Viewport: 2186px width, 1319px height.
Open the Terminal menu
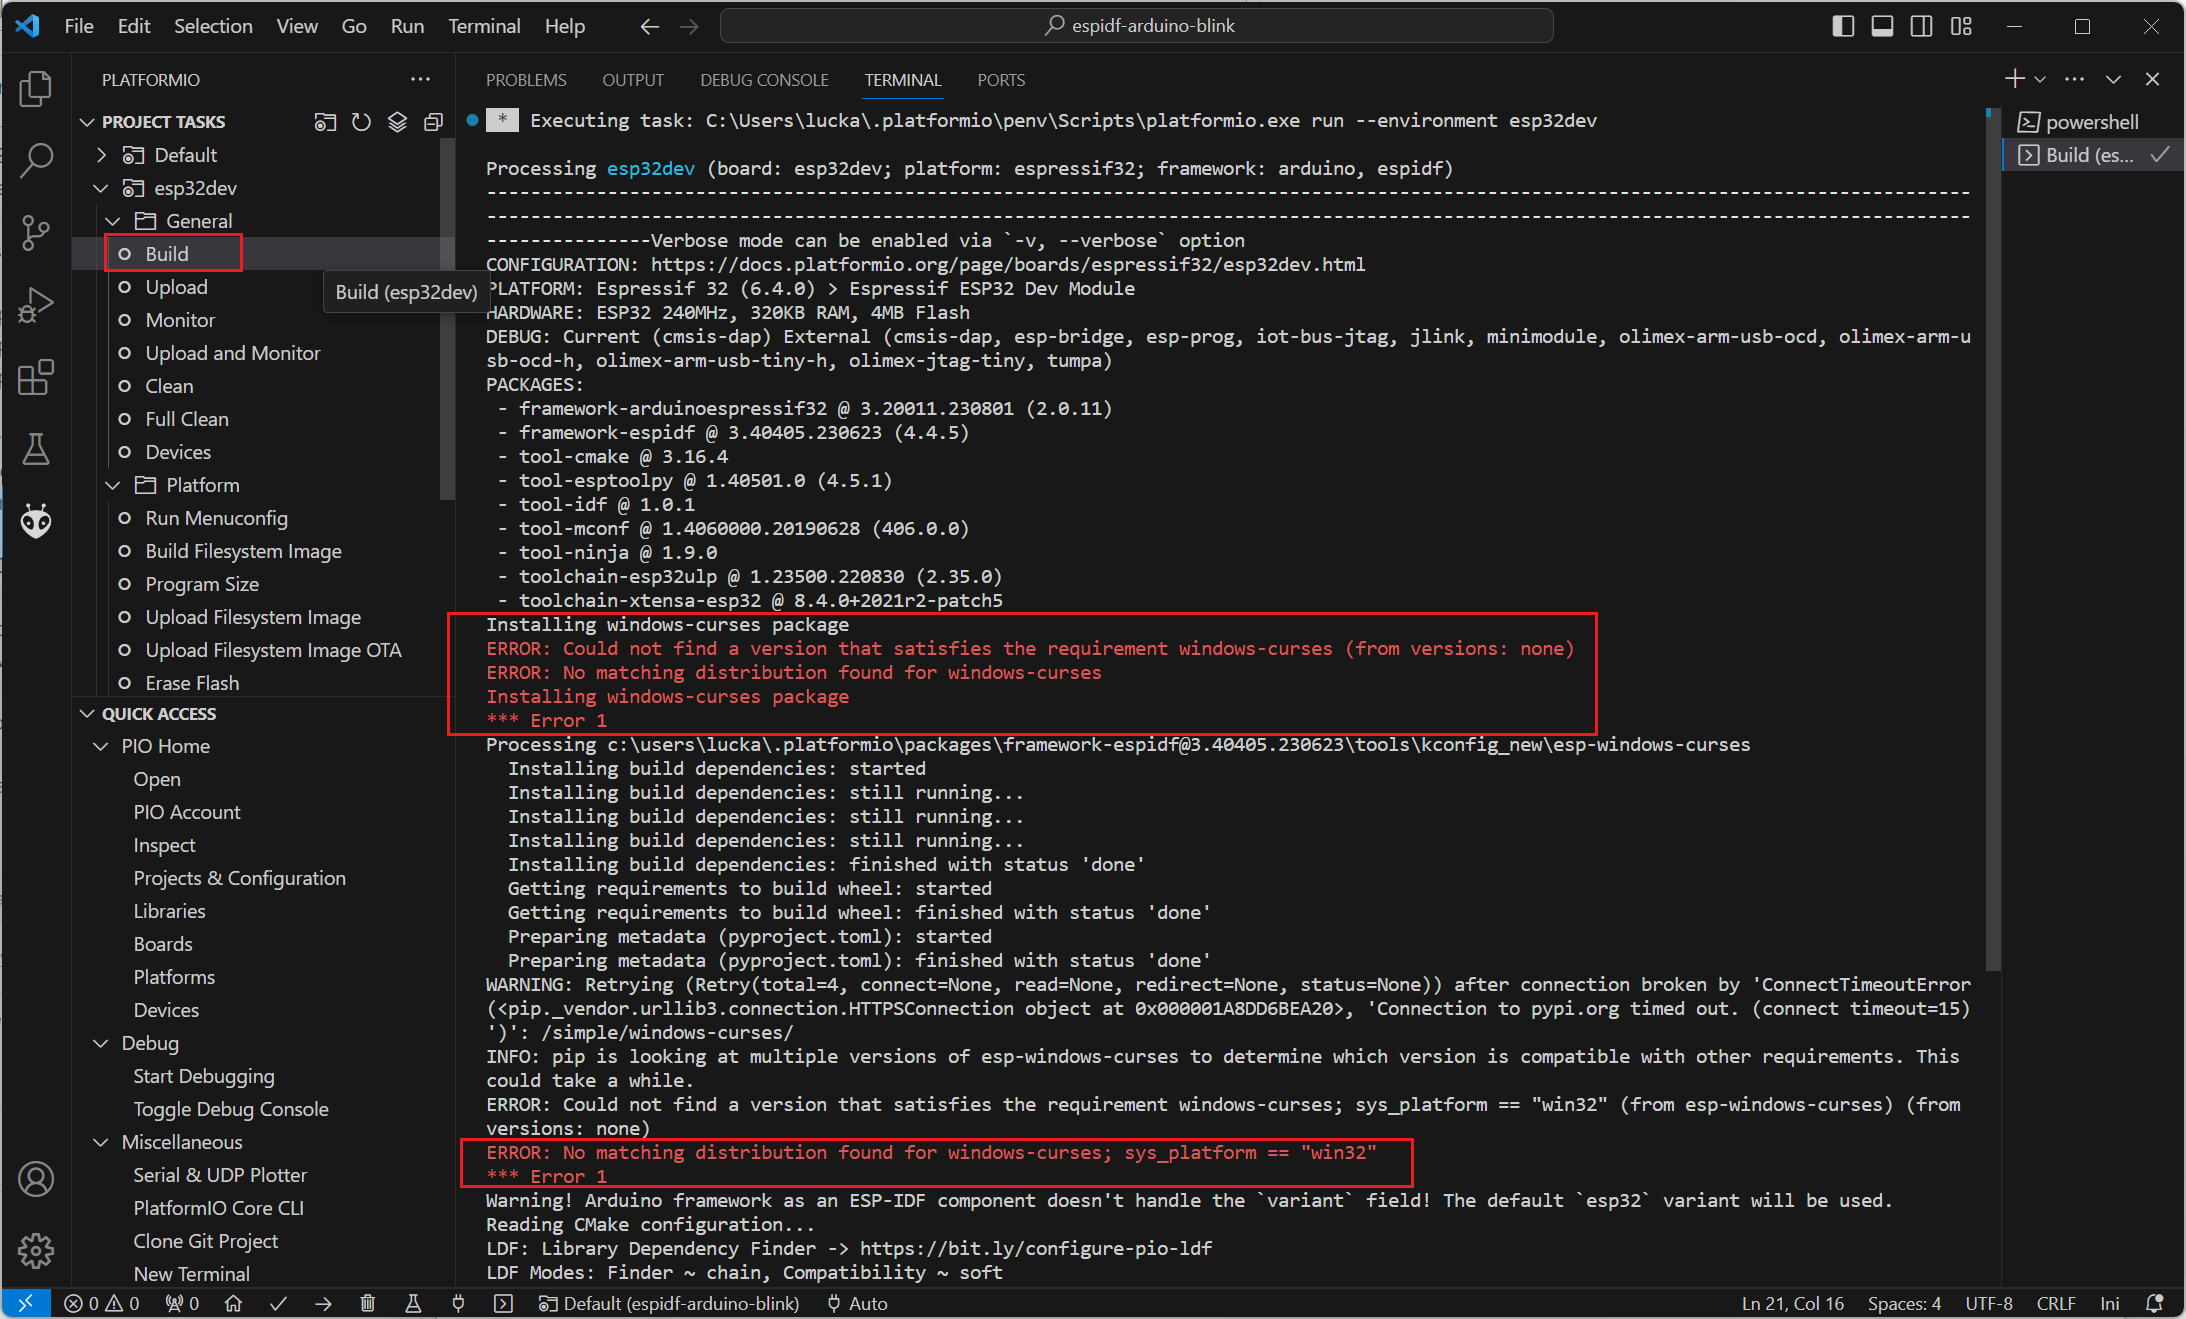tap(484, 26)
